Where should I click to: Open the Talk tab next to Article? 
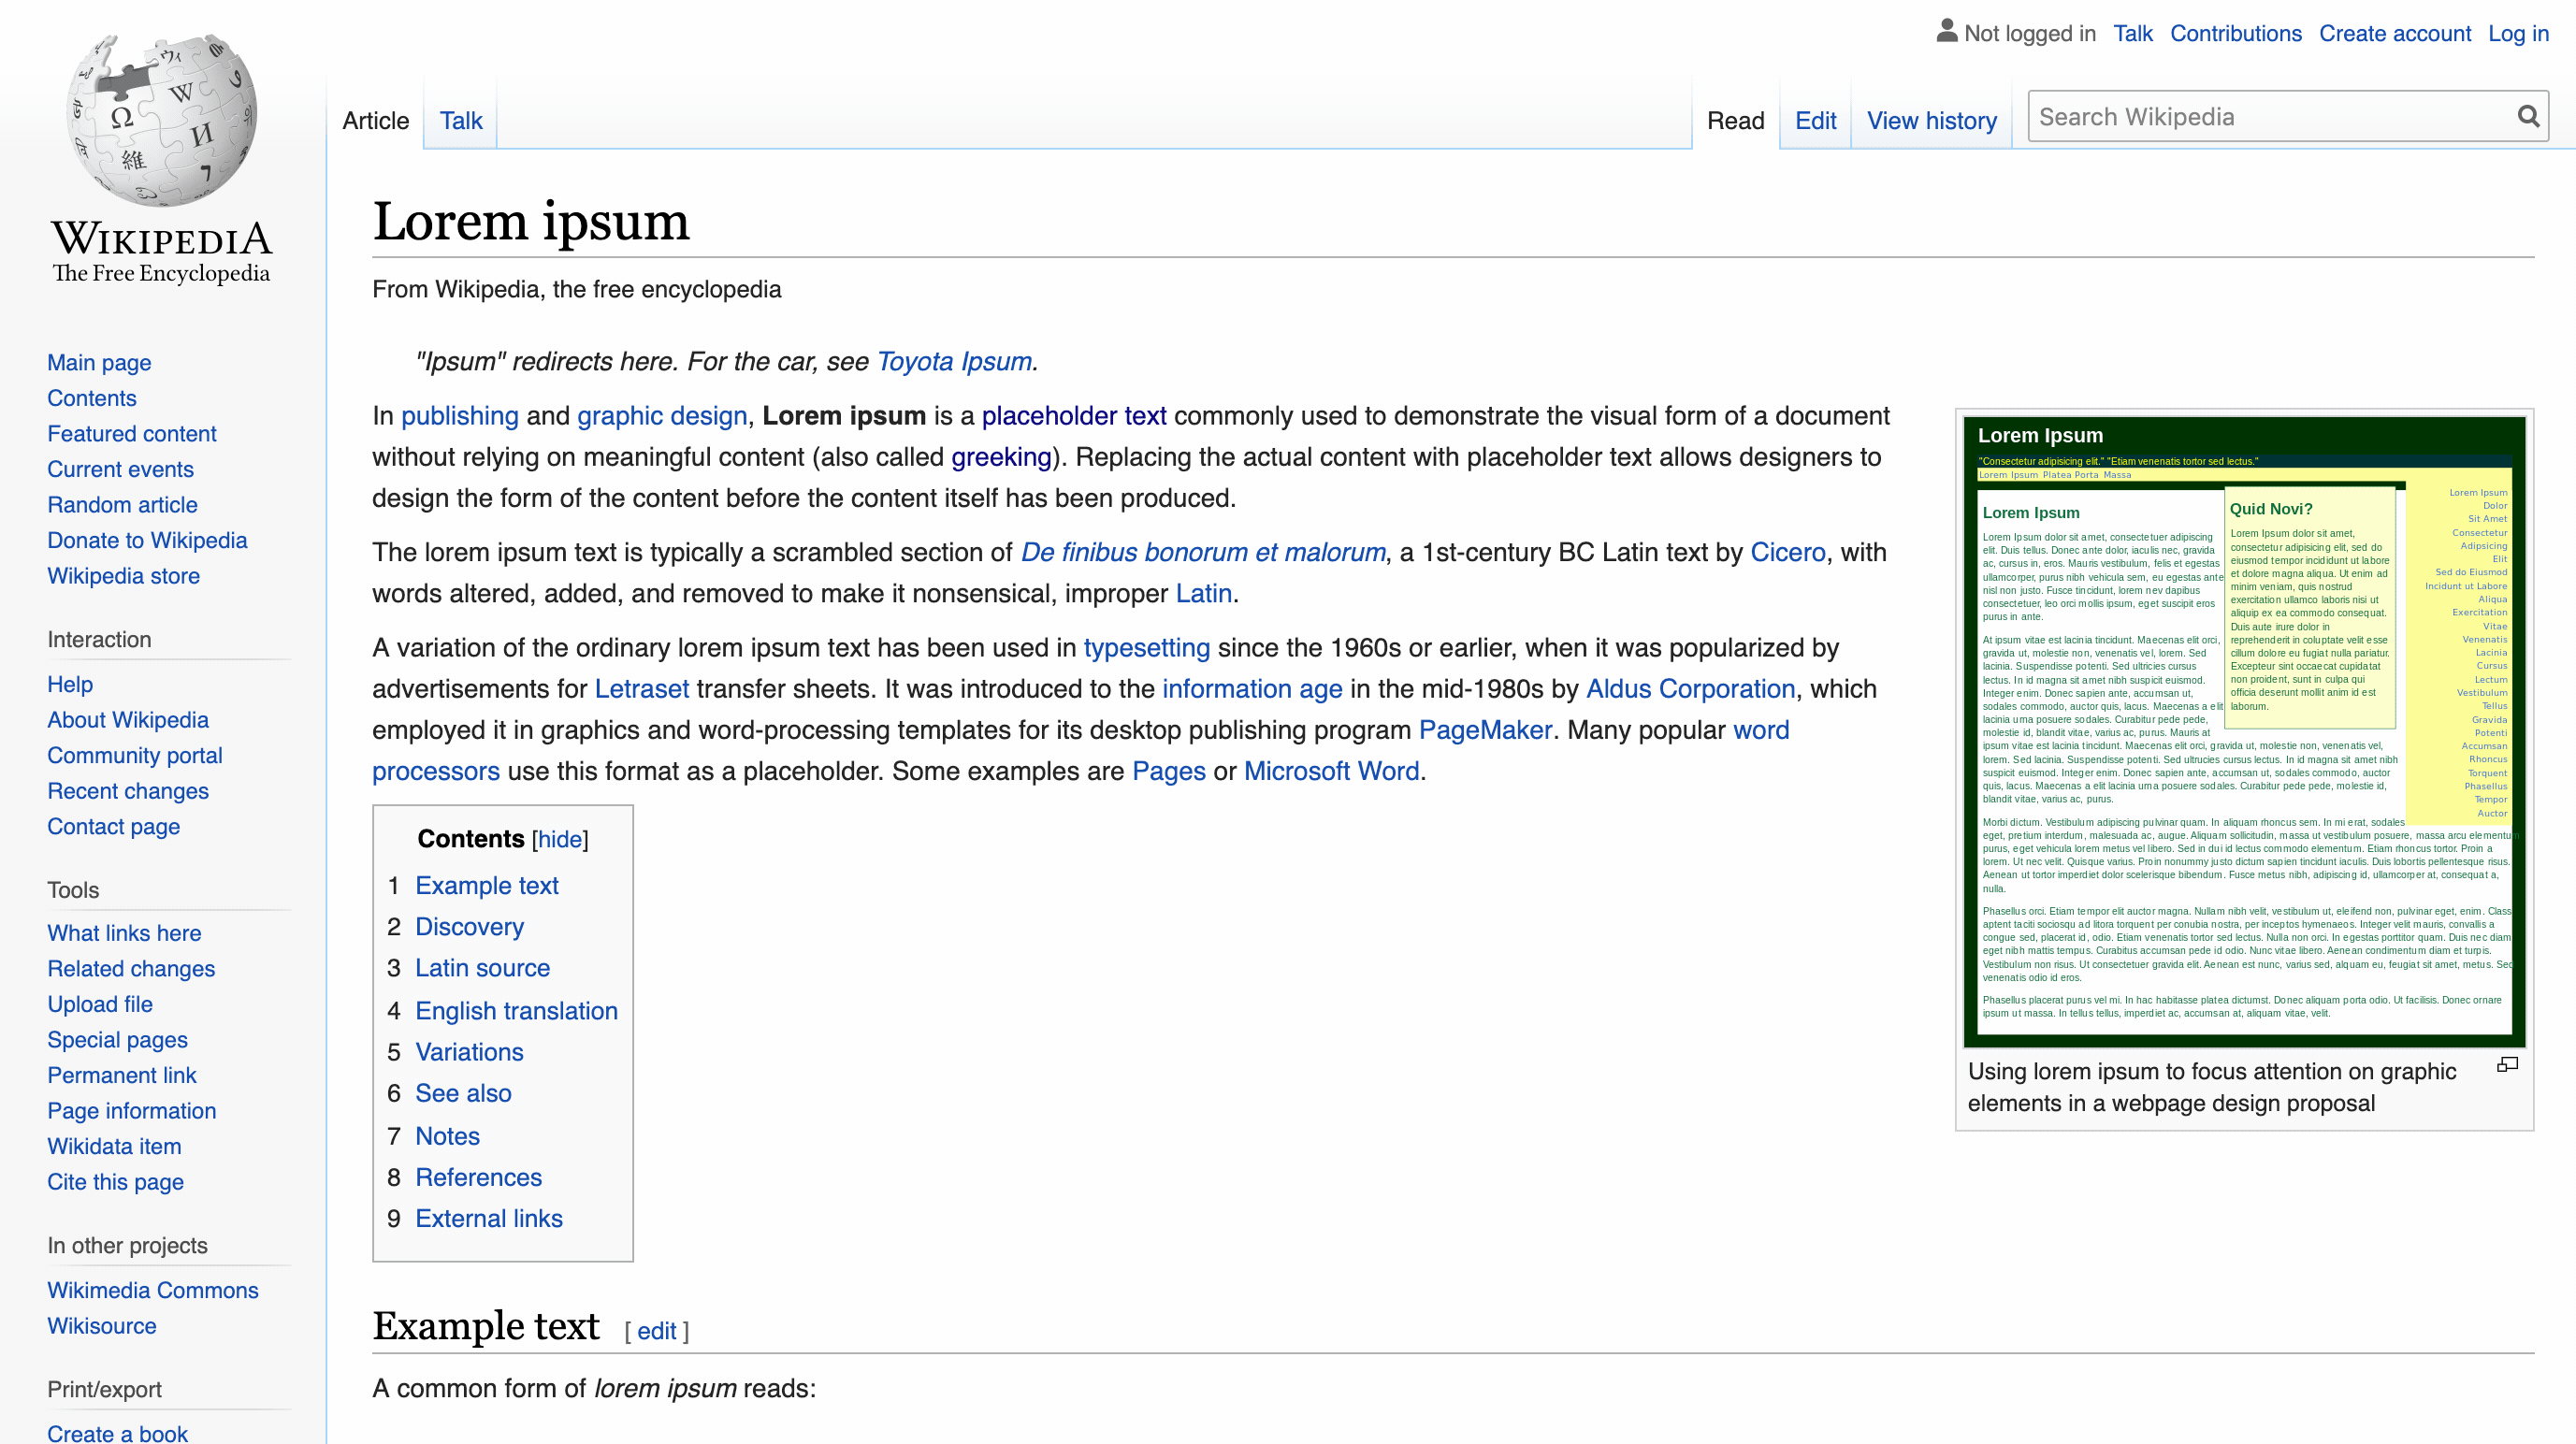click(x=461, y=121)
